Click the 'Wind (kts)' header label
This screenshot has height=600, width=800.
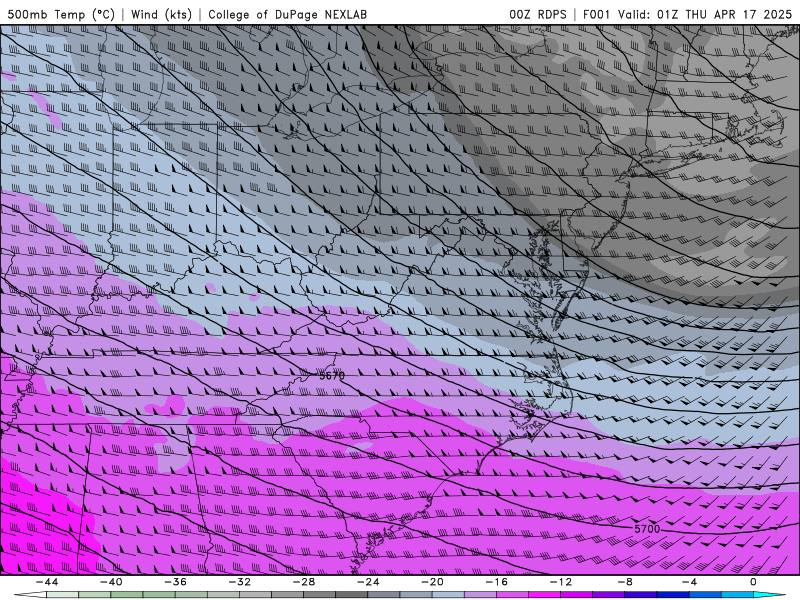click(161, 14)
